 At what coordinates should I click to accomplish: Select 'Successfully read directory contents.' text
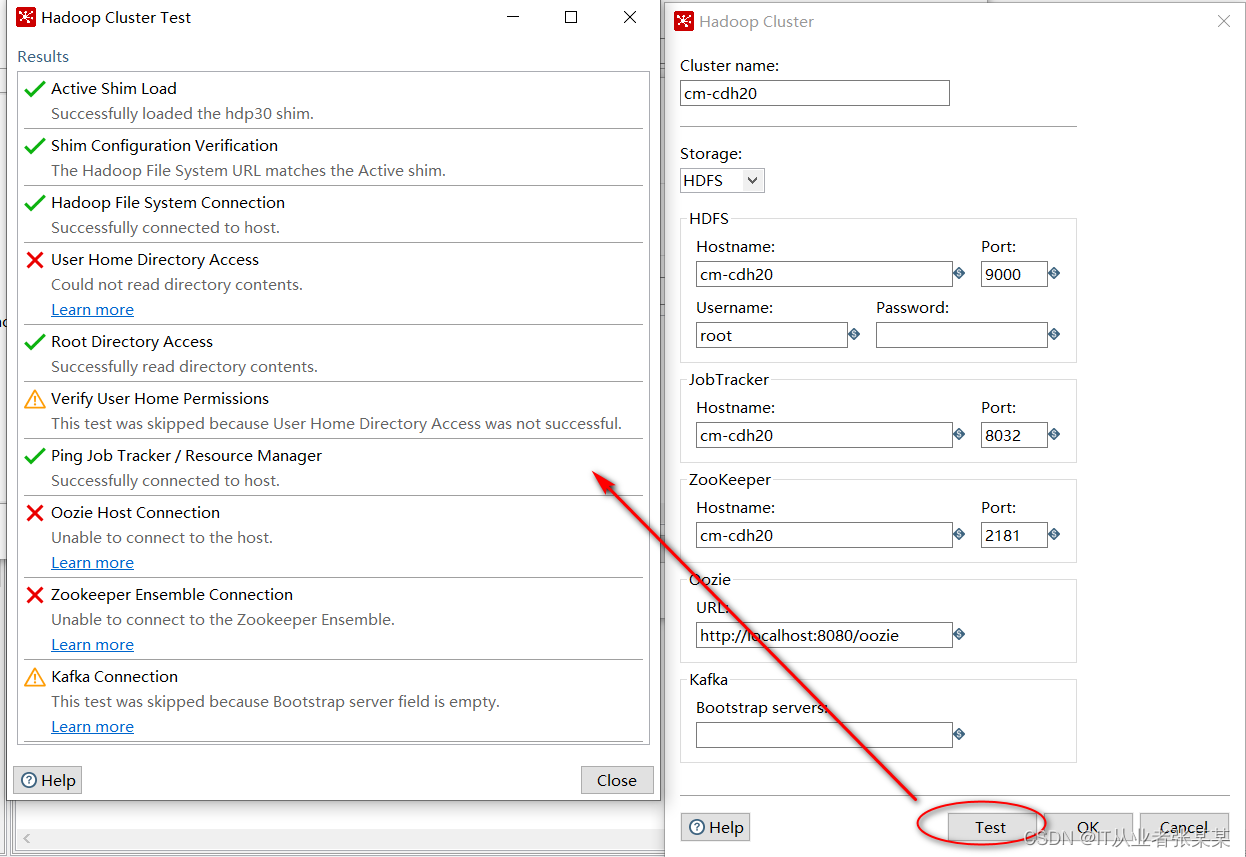click(x=184, y=367)
